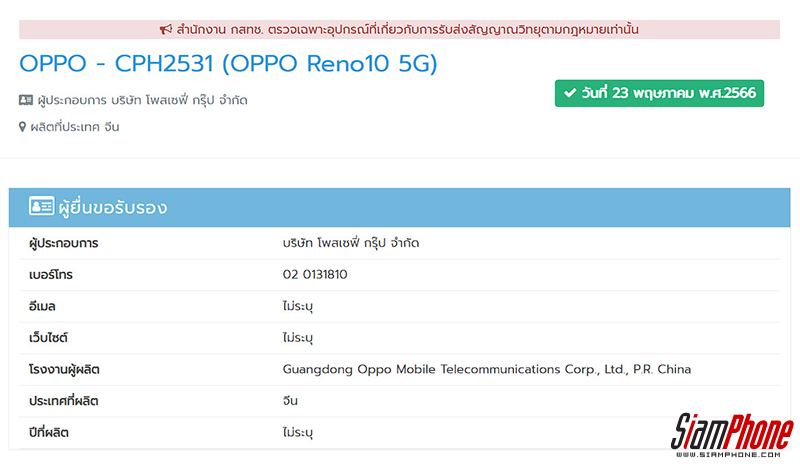Click the map marker icon near country of origin
The height and width of the screenshot is (464, 800).
tap(23, 127)
